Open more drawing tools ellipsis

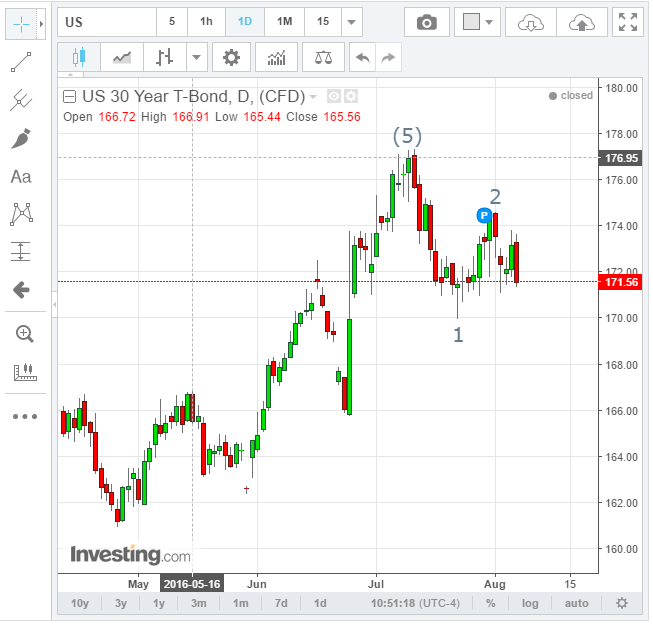point(25,416)
